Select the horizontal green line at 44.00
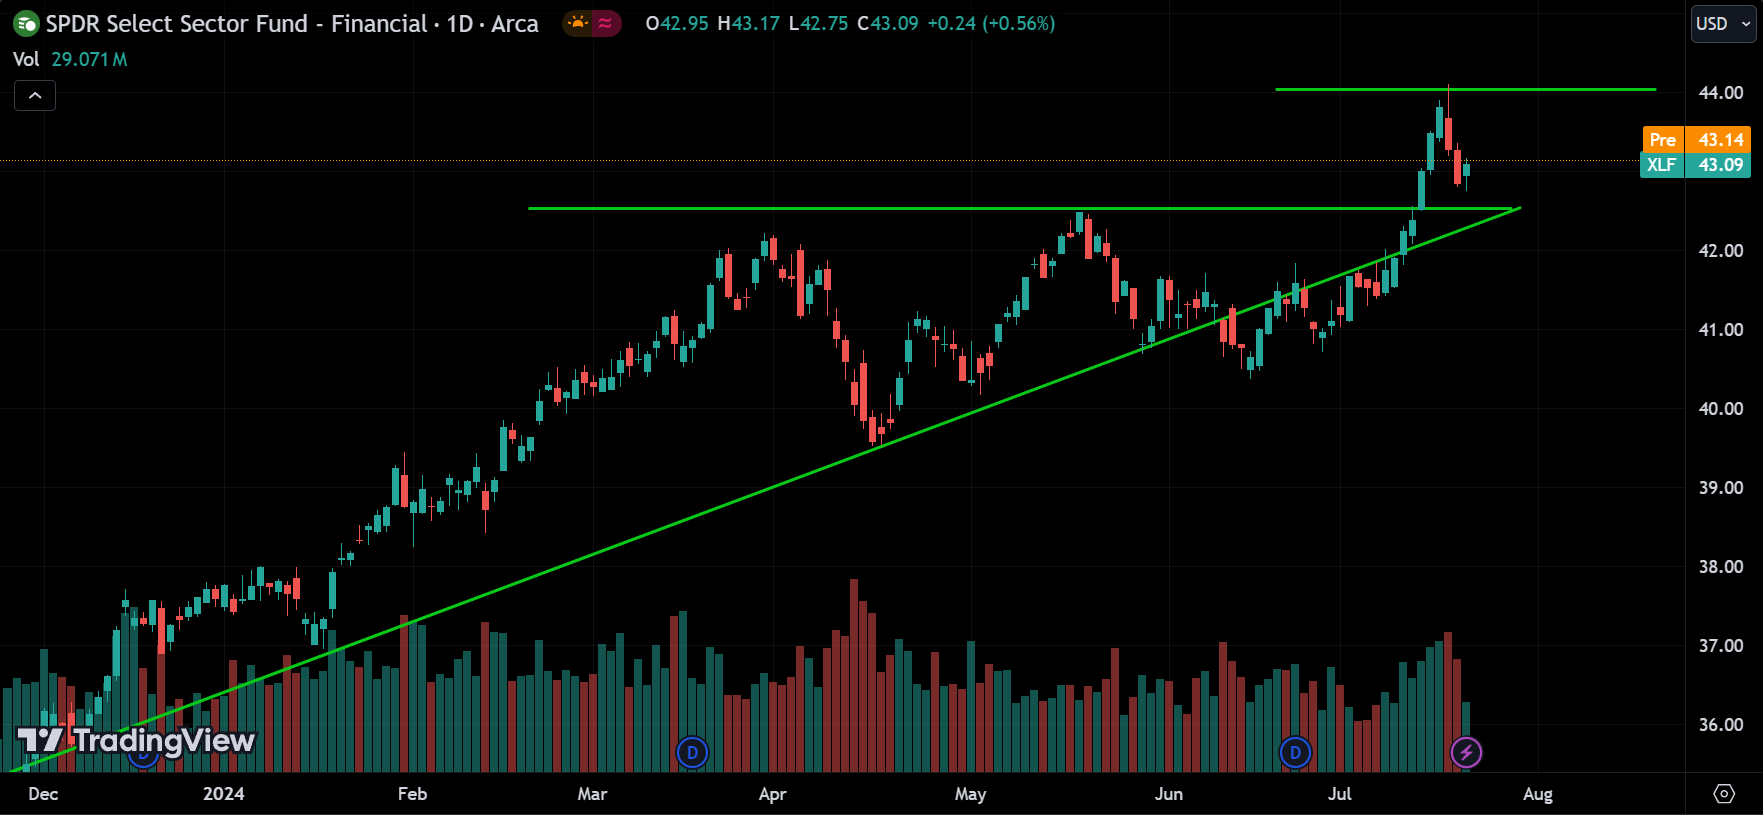Viewport: 1763px width, 815px height. [1465, 90]
